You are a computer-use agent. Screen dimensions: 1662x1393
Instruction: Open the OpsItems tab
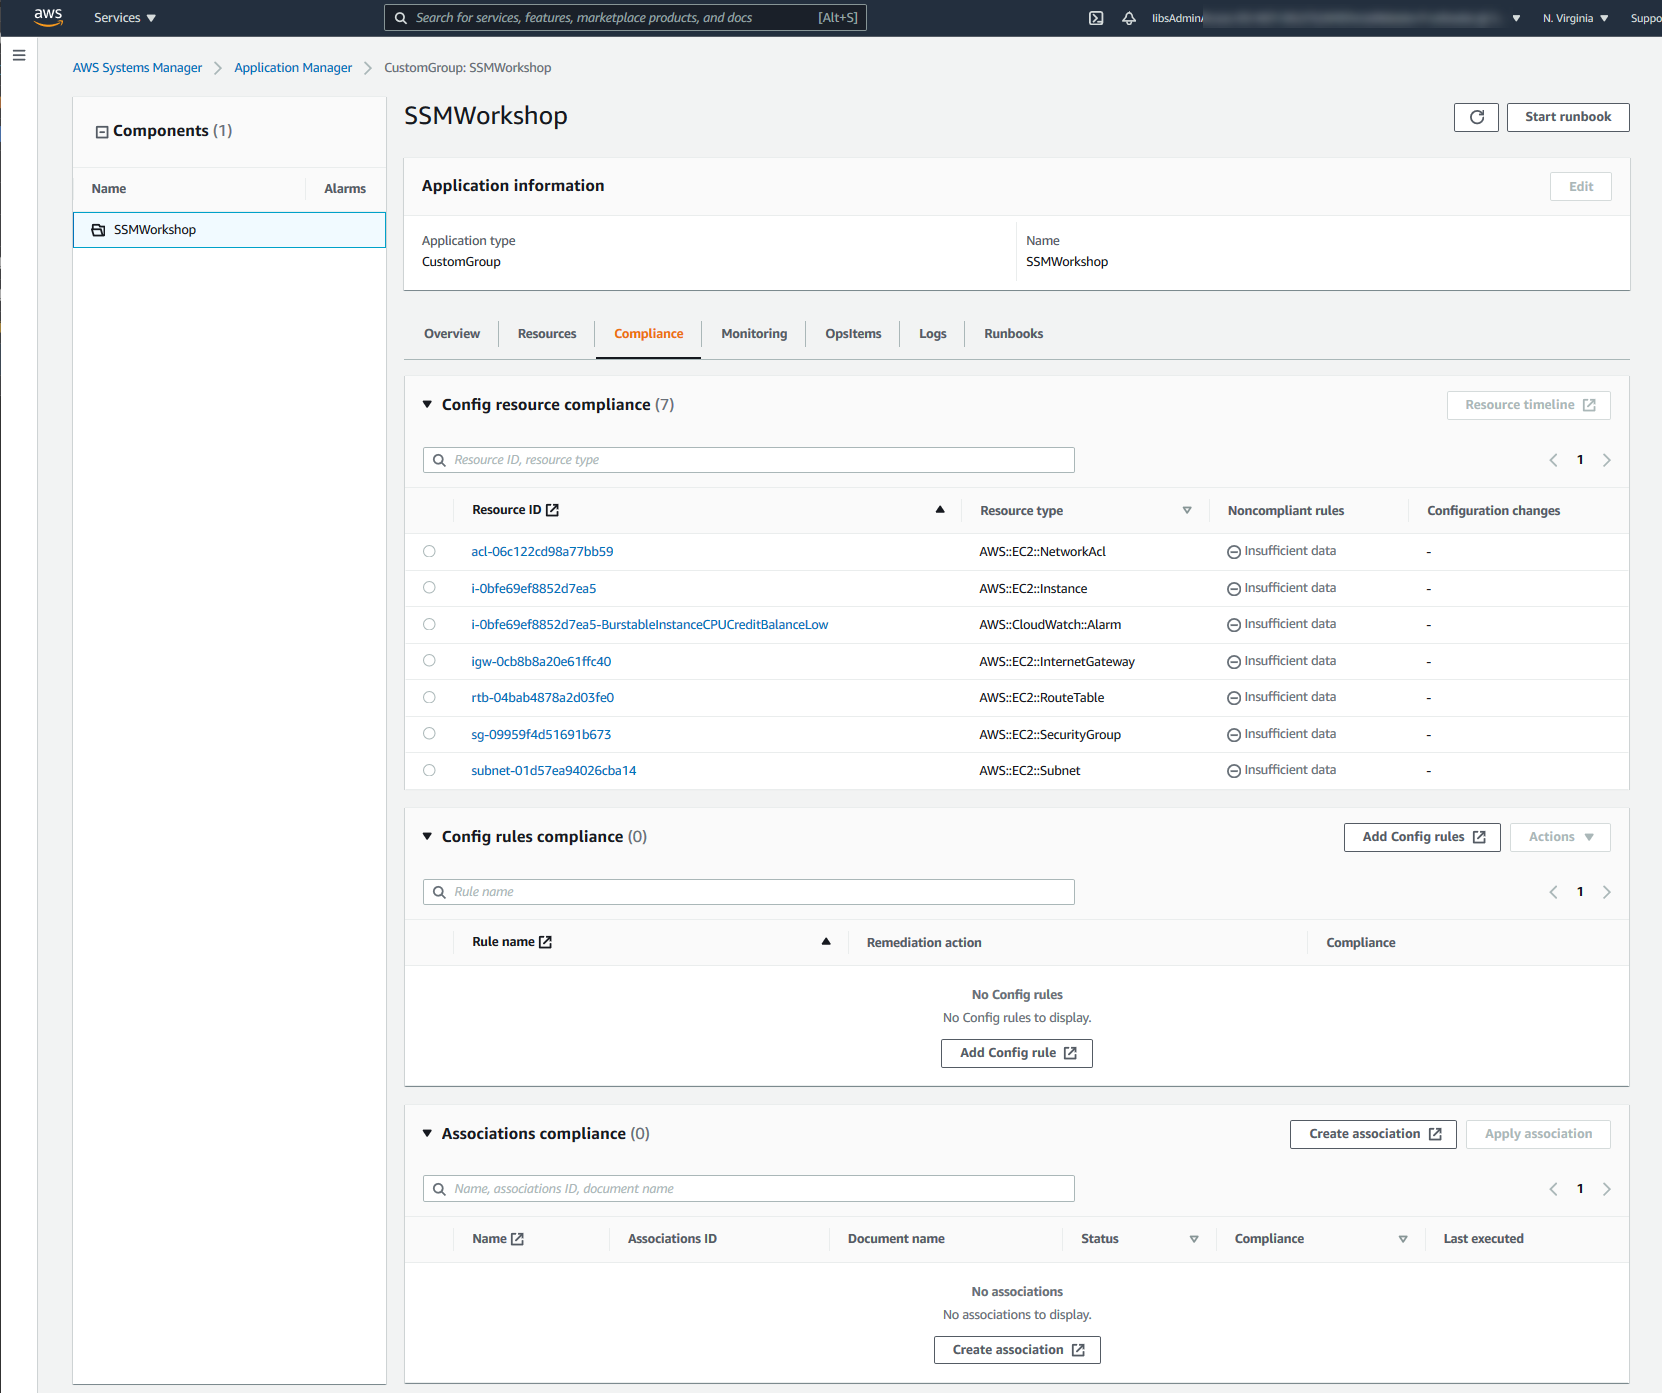click(853, 334)
